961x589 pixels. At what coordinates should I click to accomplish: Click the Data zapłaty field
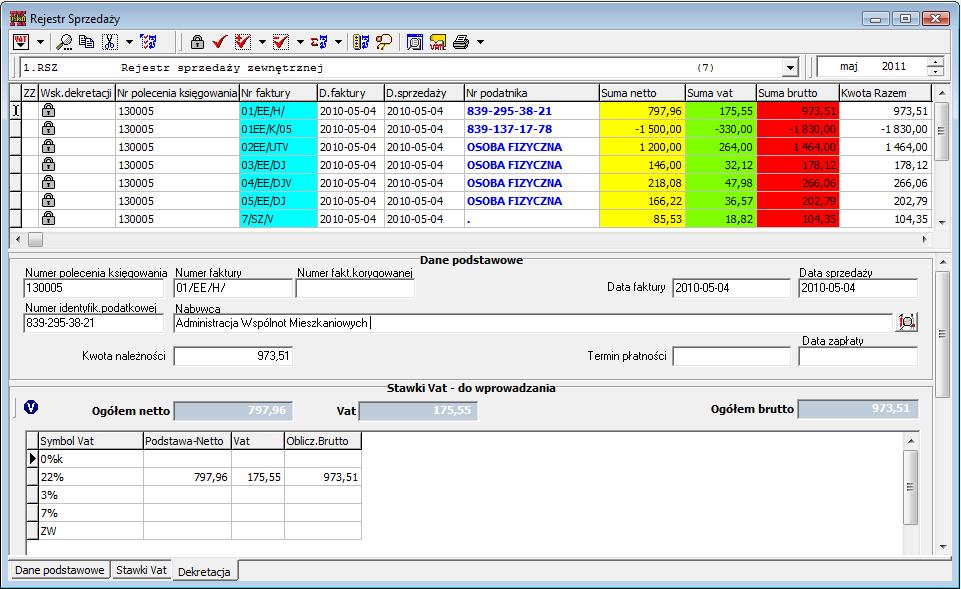pyautogui.click(x=858, y=356)
